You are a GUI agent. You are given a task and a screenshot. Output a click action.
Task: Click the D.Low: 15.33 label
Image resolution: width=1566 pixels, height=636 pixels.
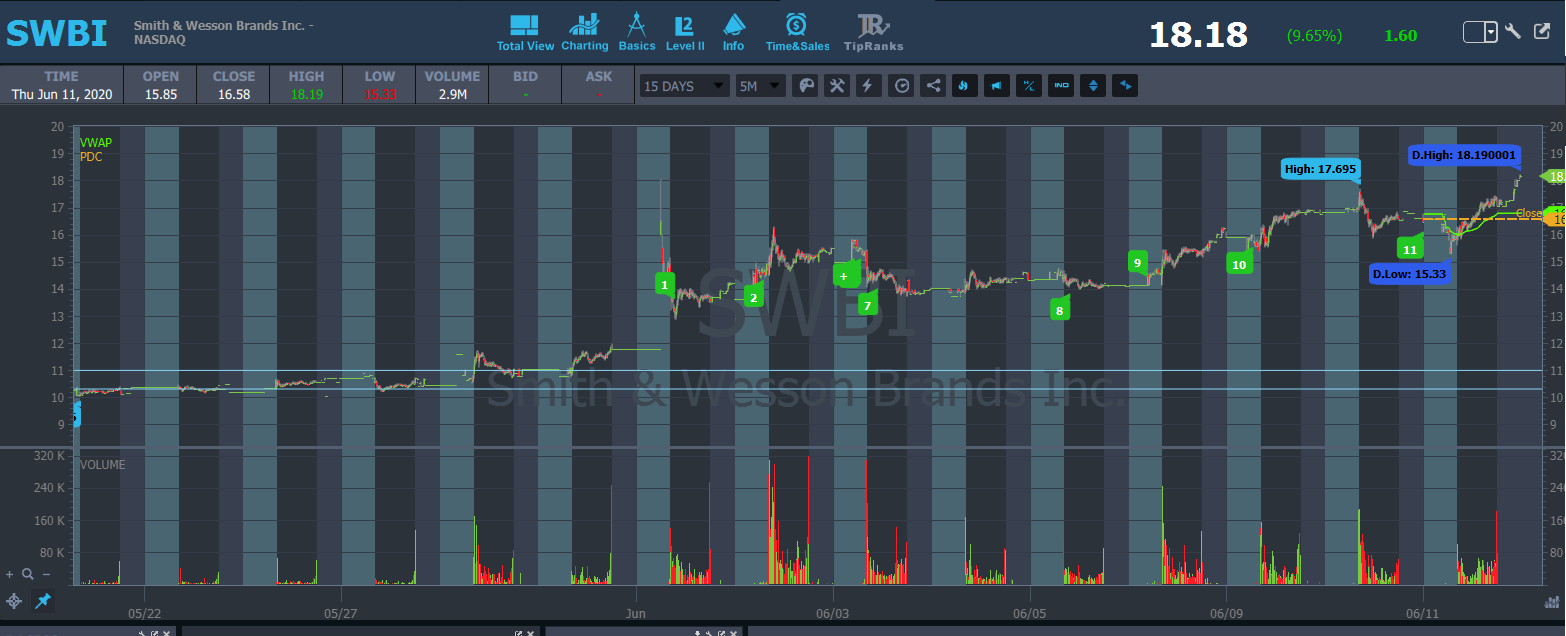pos(1410,274)
